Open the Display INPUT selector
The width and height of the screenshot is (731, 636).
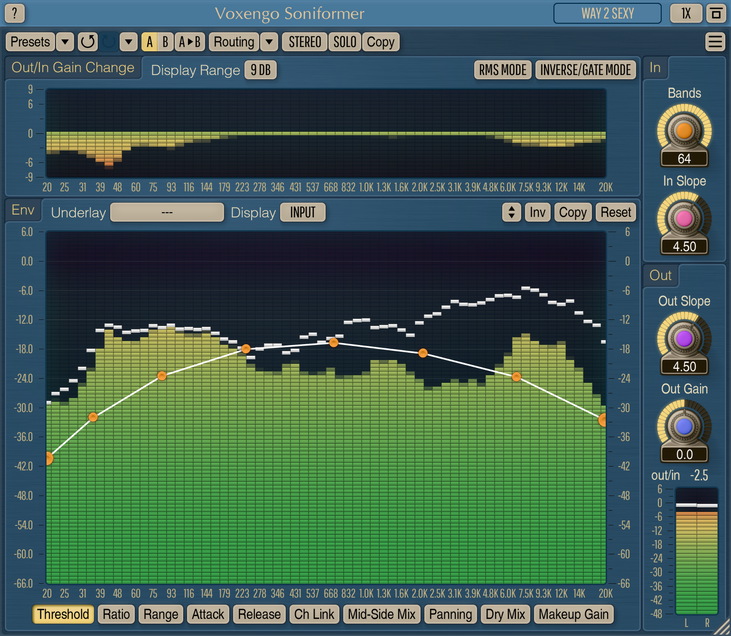303,213
